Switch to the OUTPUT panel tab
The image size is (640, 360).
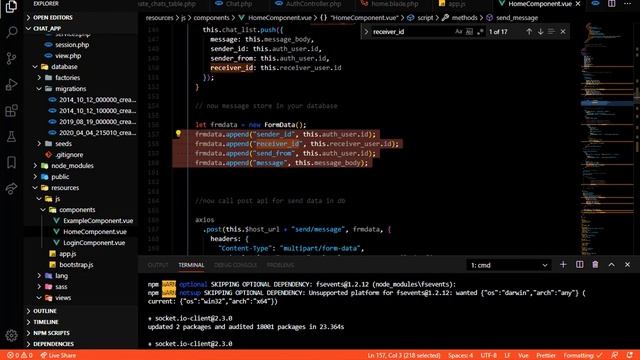click(x=158, y=265)
